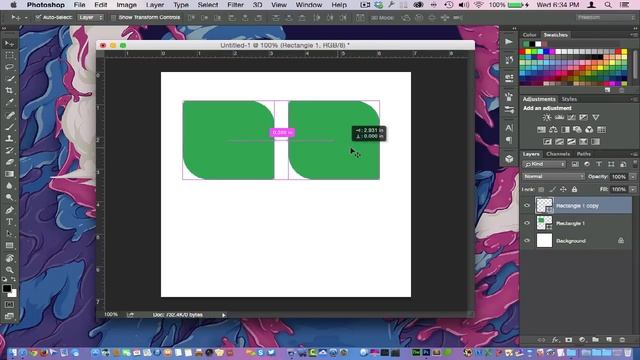
Task: Open the Filter menu
Action: click(236, 5)
